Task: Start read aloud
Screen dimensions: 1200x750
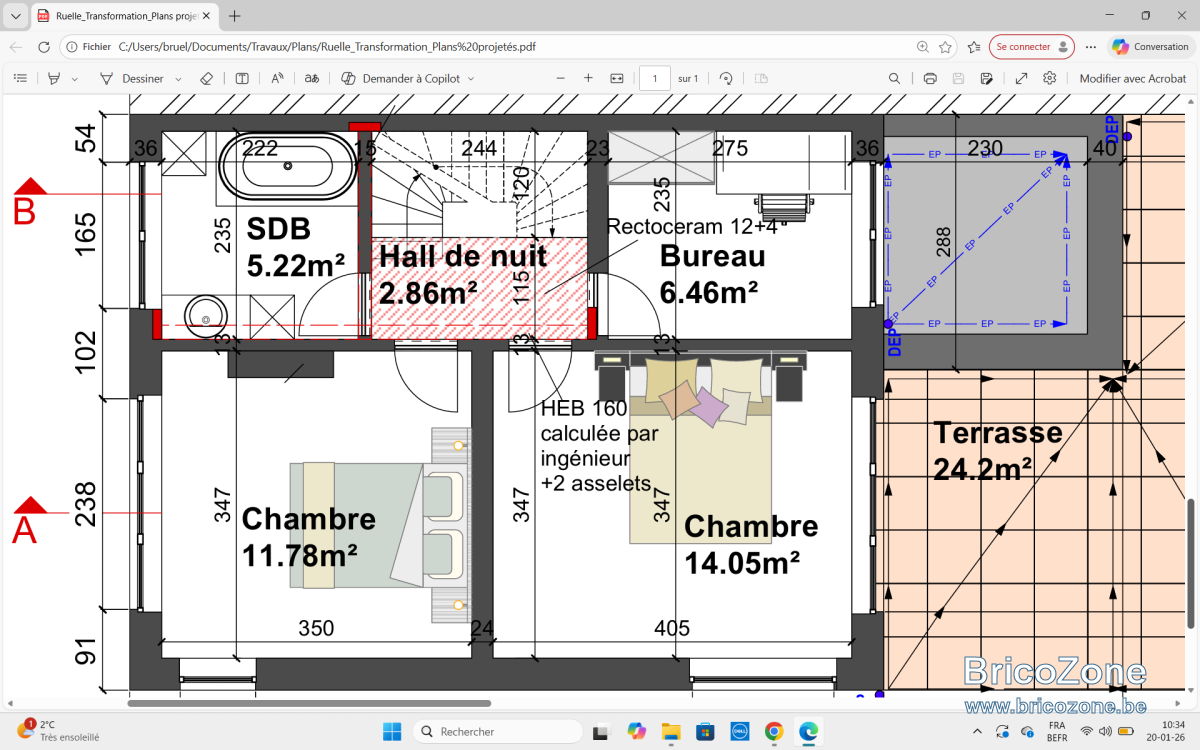Action: click(x=277, y=78)
